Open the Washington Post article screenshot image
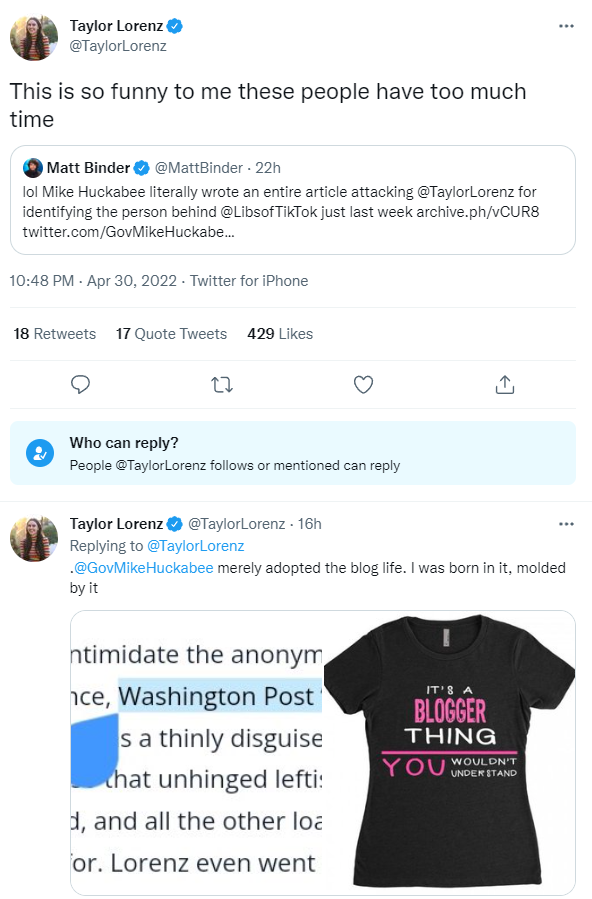592x899 pixels. point(196,752)
